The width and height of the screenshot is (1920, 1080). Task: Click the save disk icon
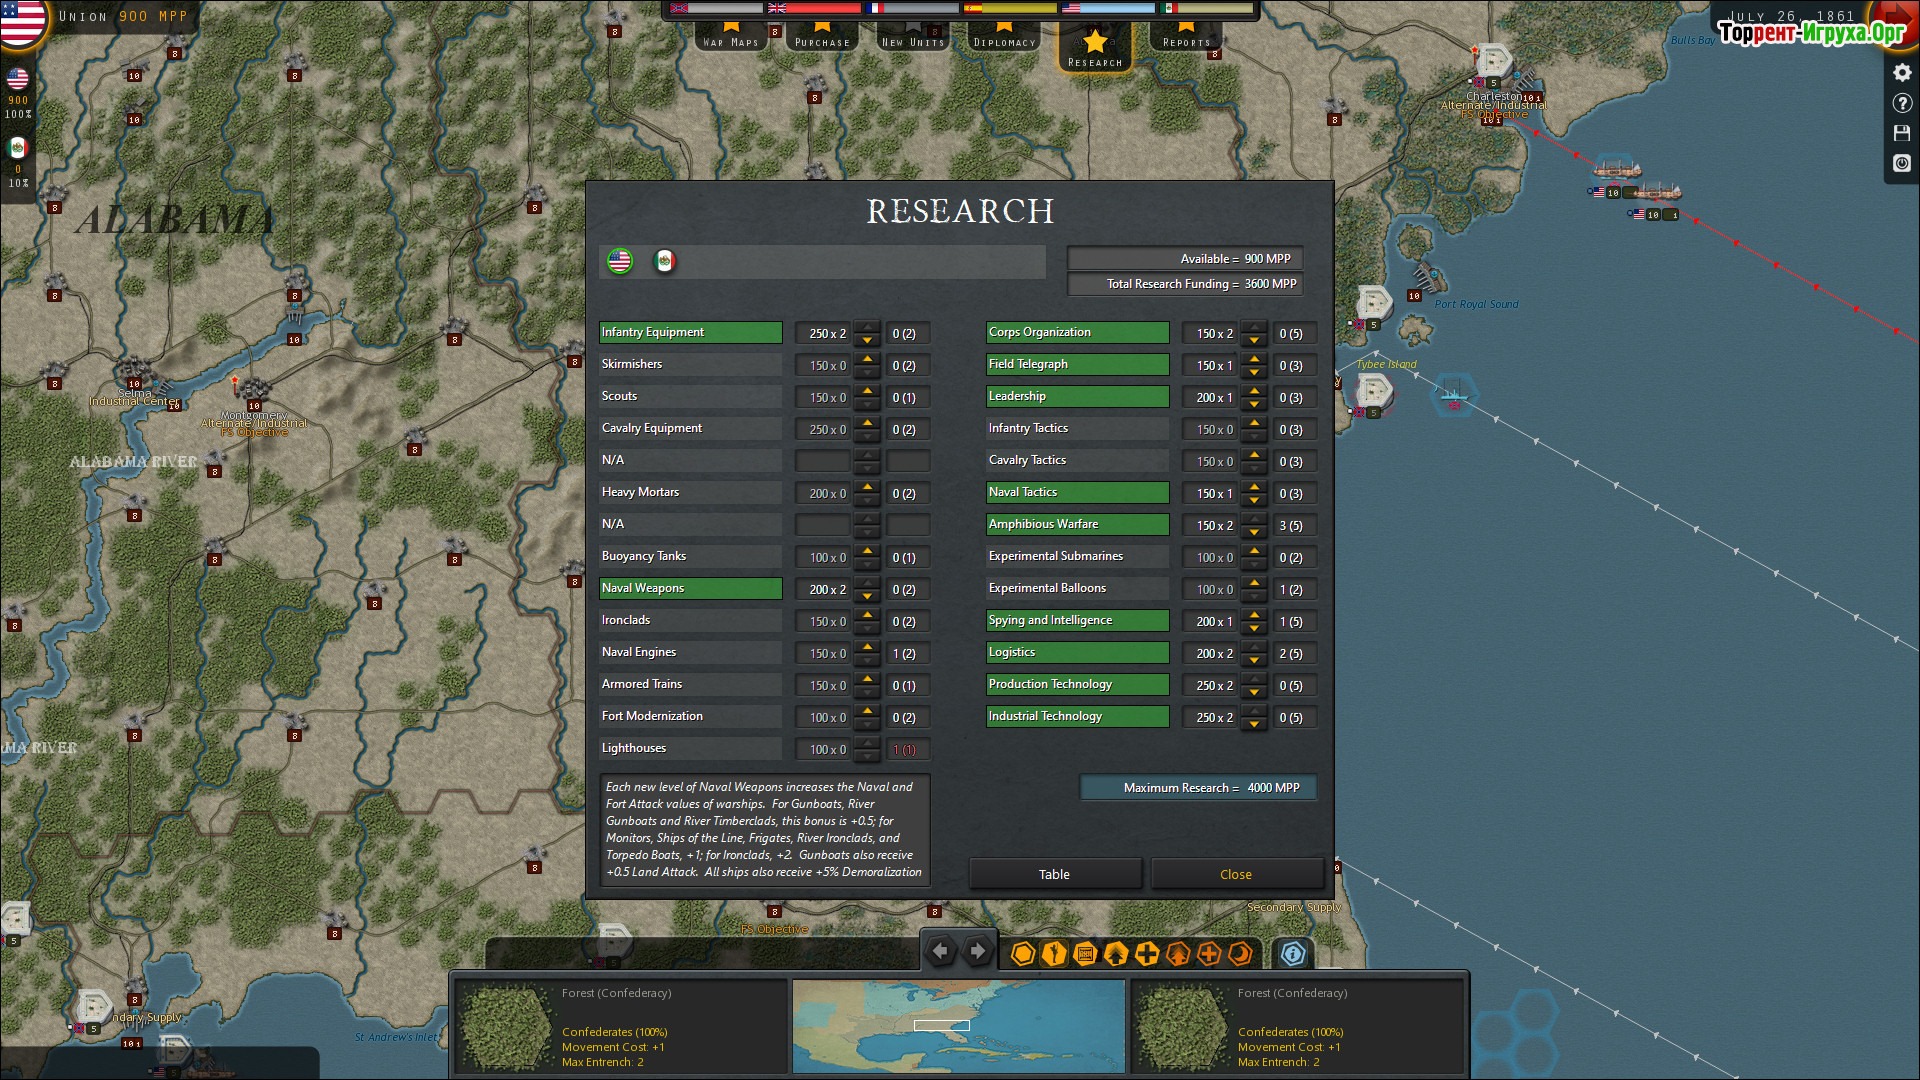pyautogui.click(x=1902, y=133)
